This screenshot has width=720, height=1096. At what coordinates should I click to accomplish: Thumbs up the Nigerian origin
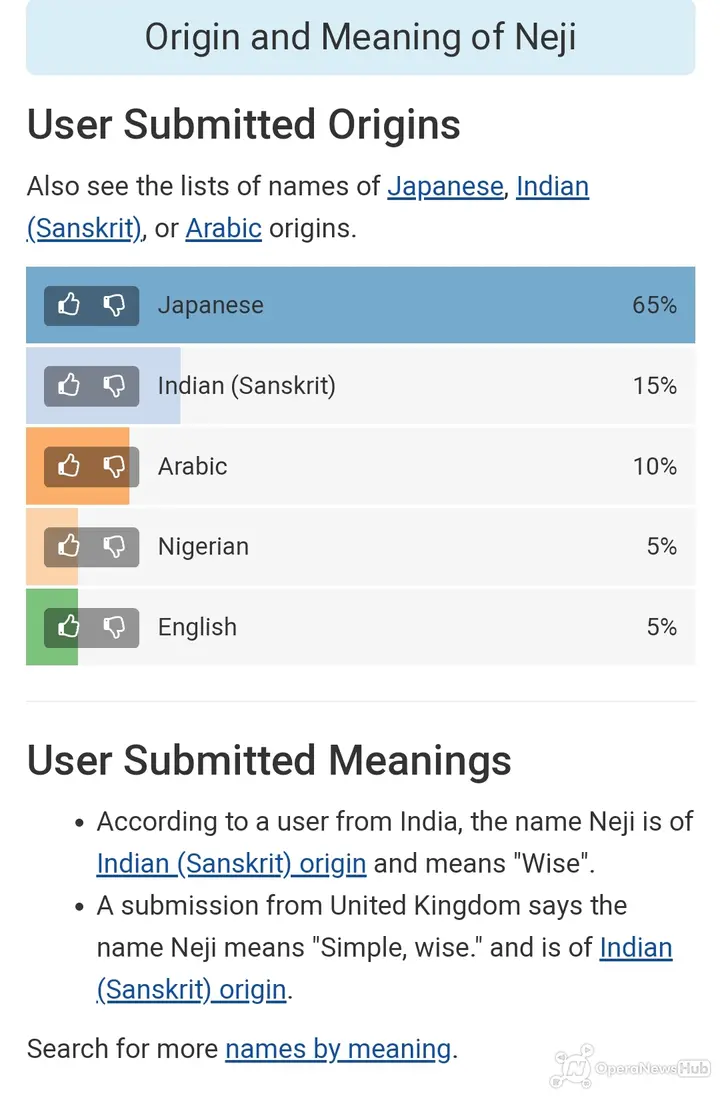(x=69, y=547)
